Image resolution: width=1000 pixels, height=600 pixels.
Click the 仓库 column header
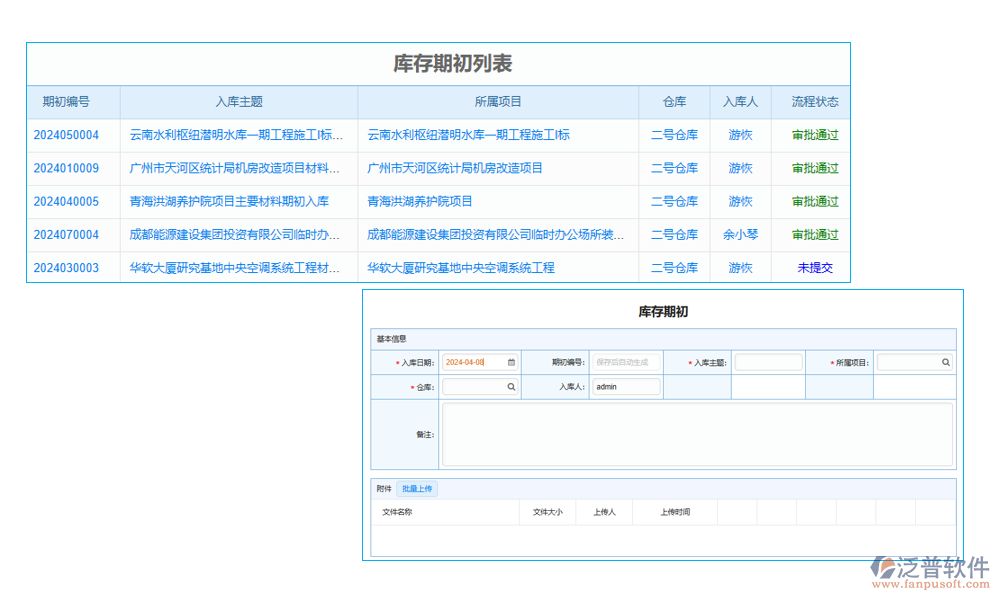click(674, 101)
